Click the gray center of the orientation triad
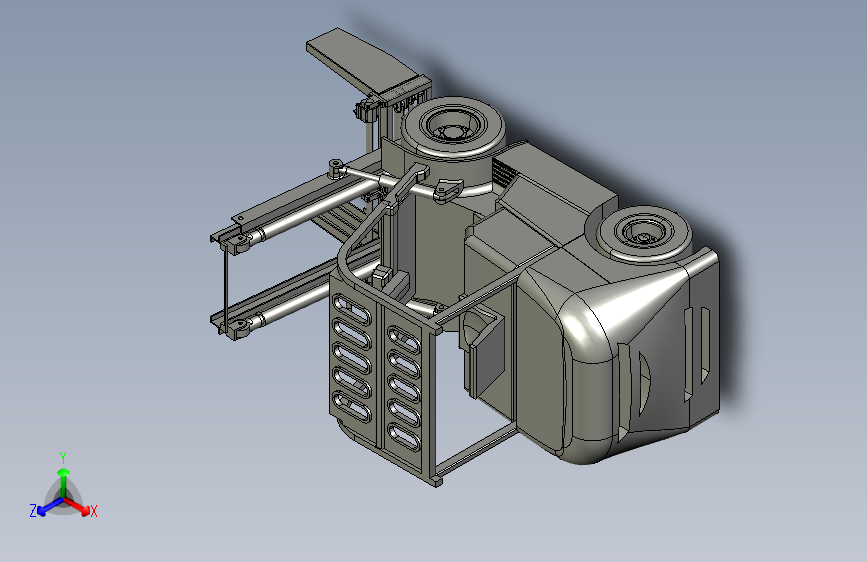 (64, 499)
